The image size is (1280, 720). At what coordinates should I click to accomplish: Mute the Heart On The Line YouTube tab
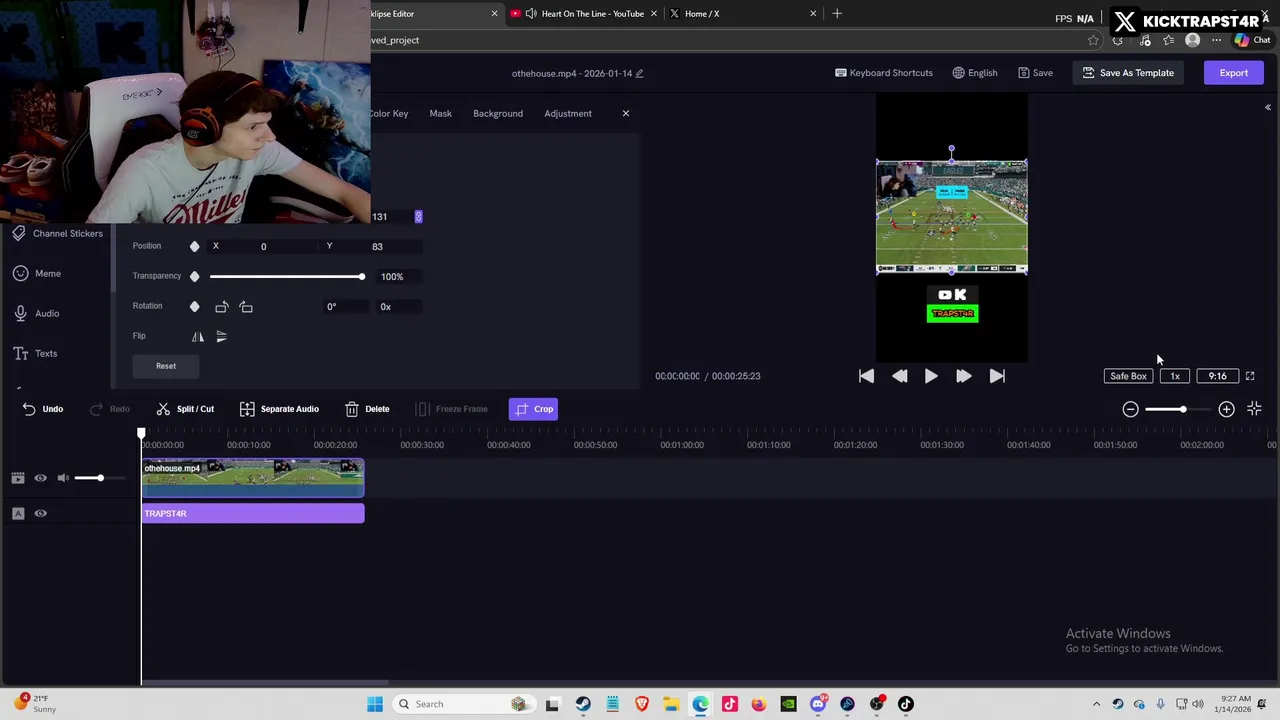point(530,14)
